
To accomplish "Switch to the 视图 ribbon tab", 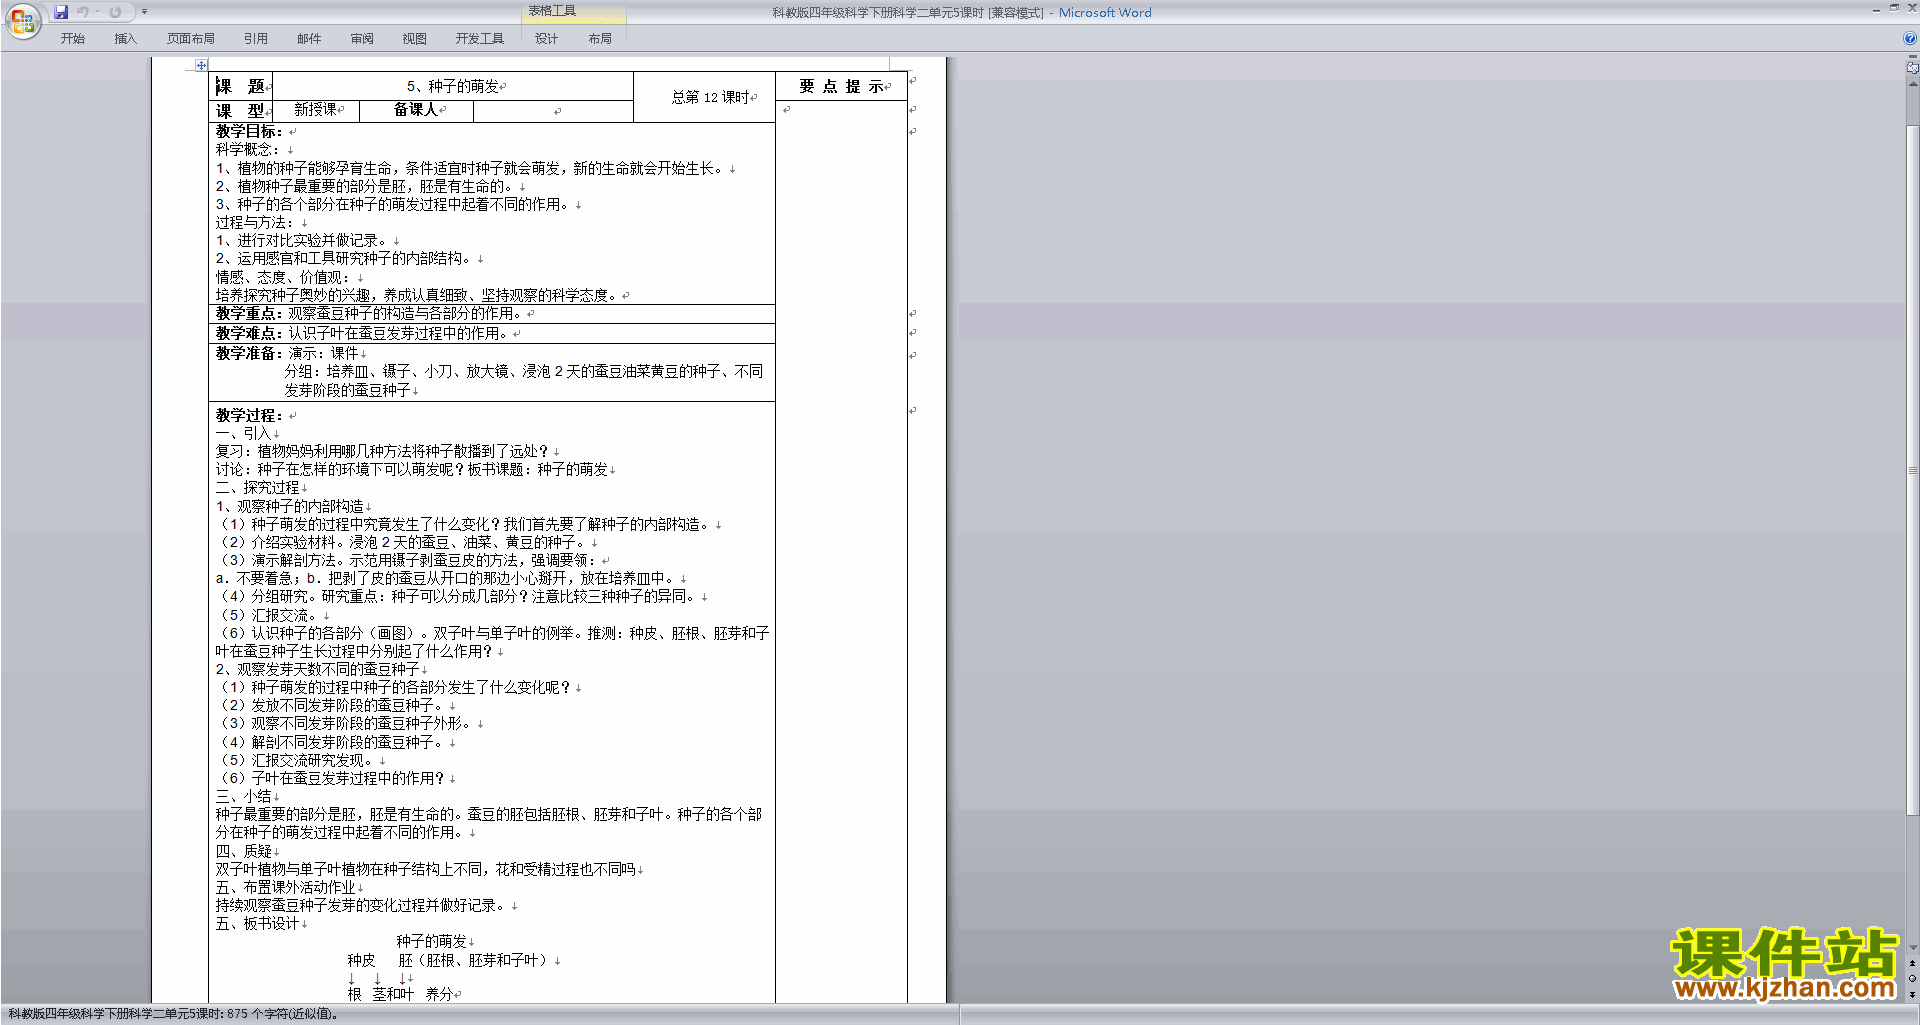I will (414, 39).
